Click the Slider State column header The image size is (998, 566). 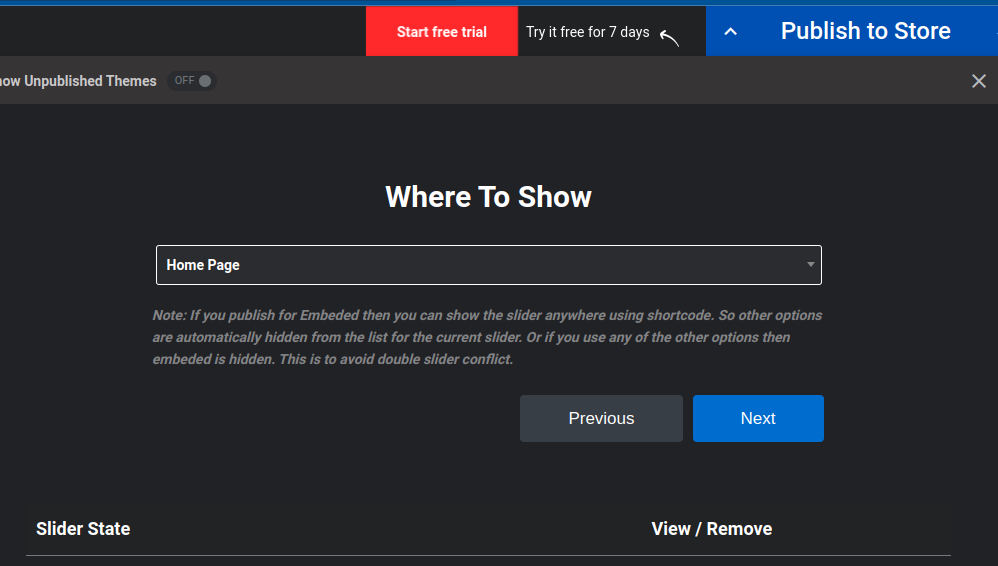pyautogui.click(x=83, y=528)
